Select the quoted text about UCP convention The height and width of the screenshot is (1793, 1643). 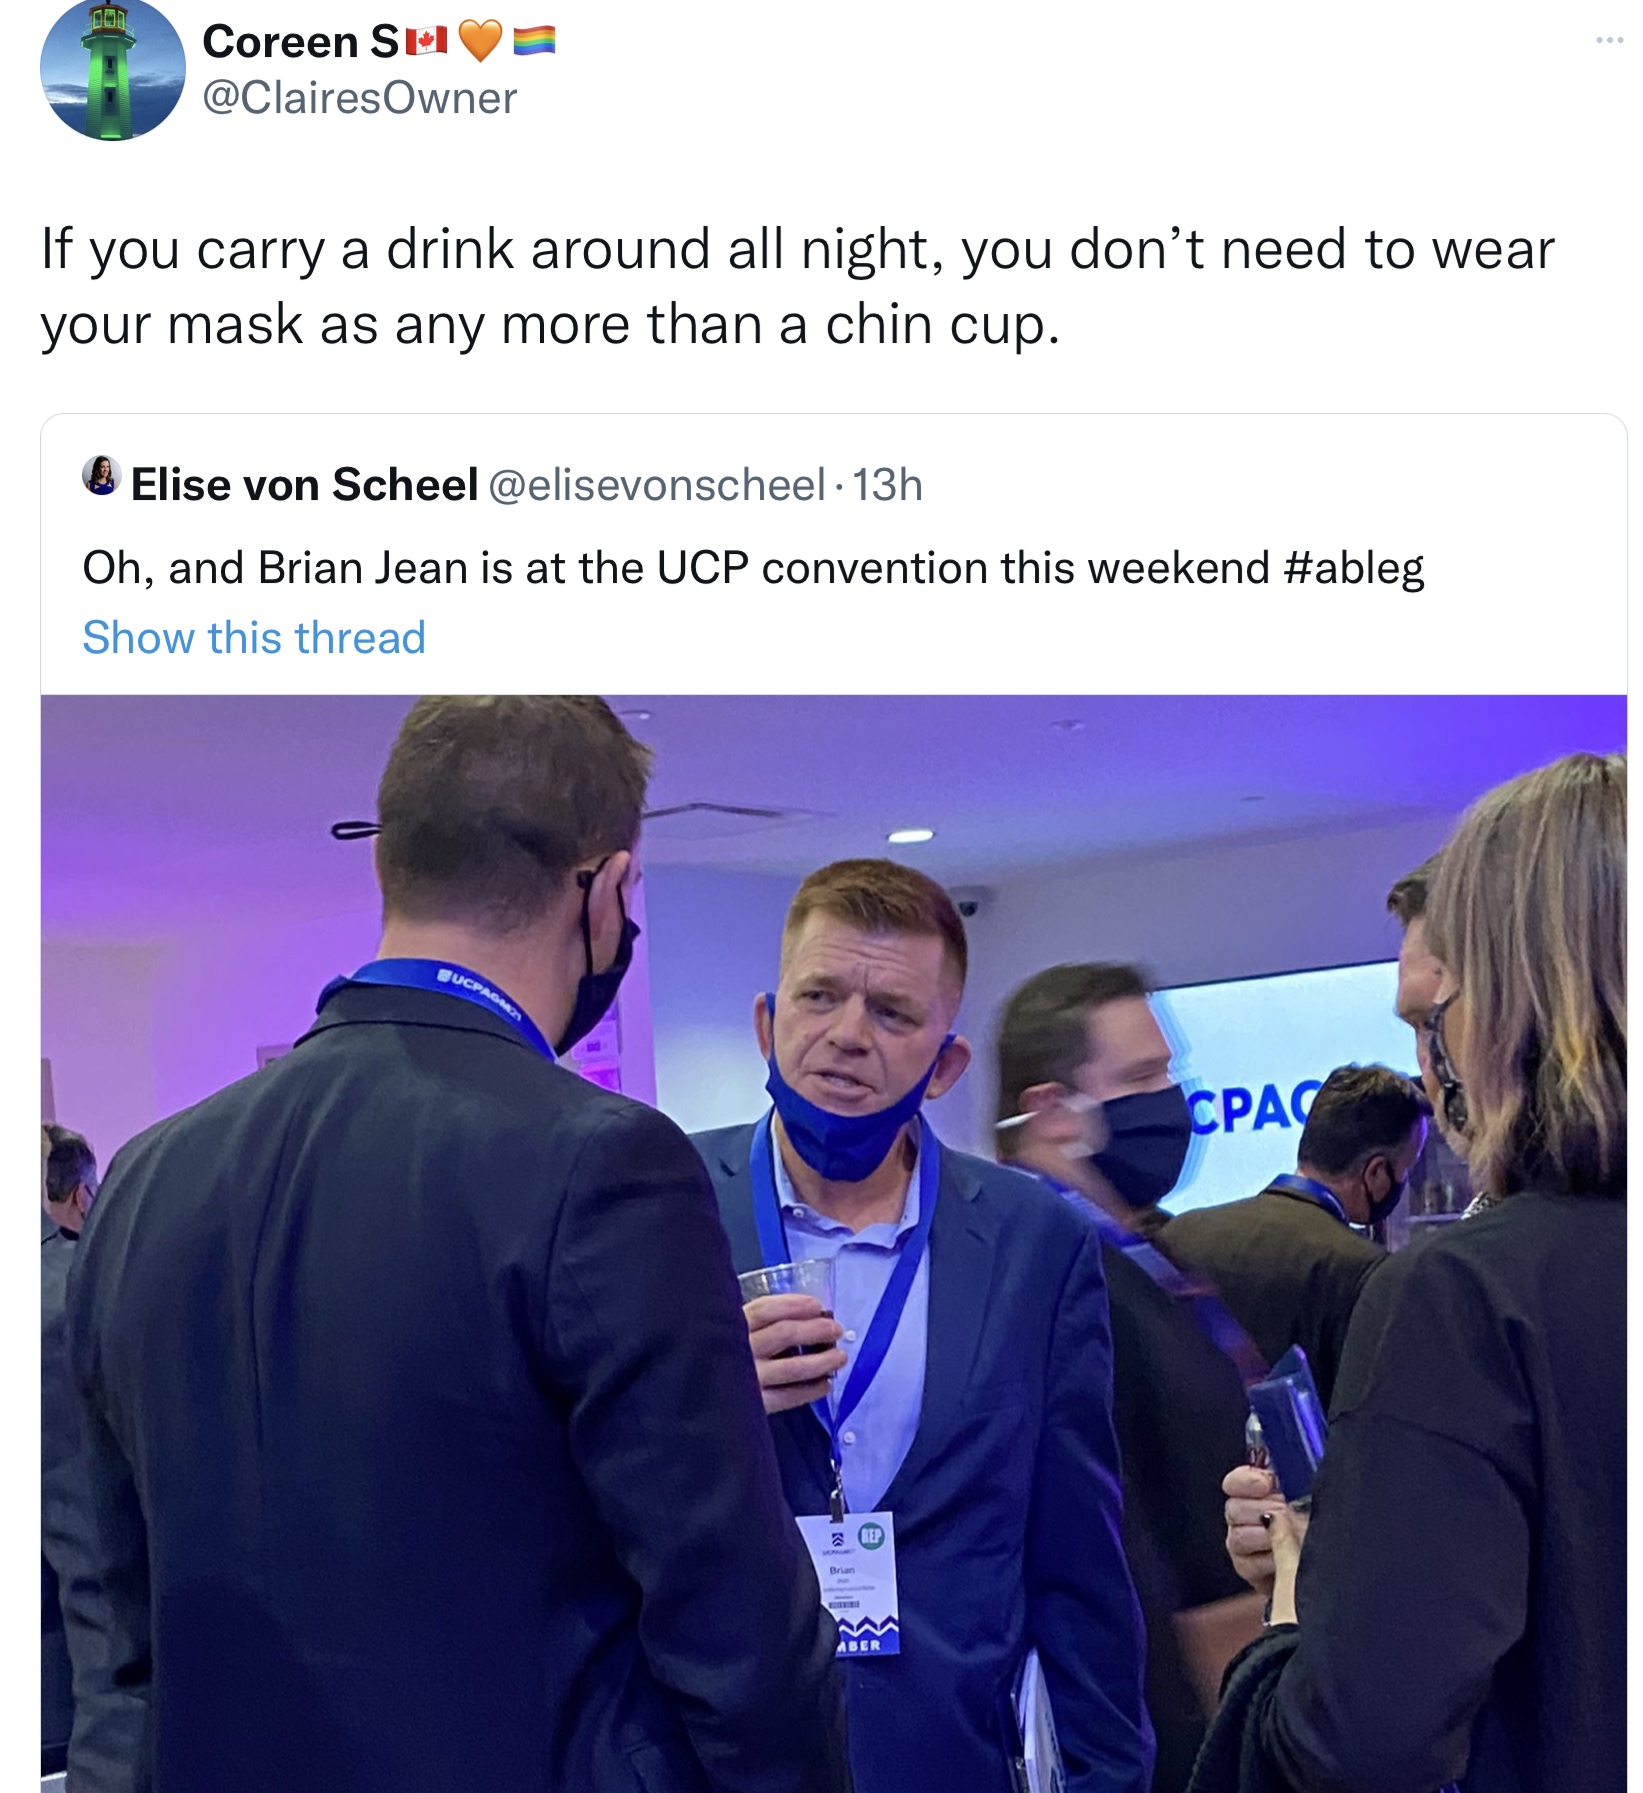click(680, 568)
